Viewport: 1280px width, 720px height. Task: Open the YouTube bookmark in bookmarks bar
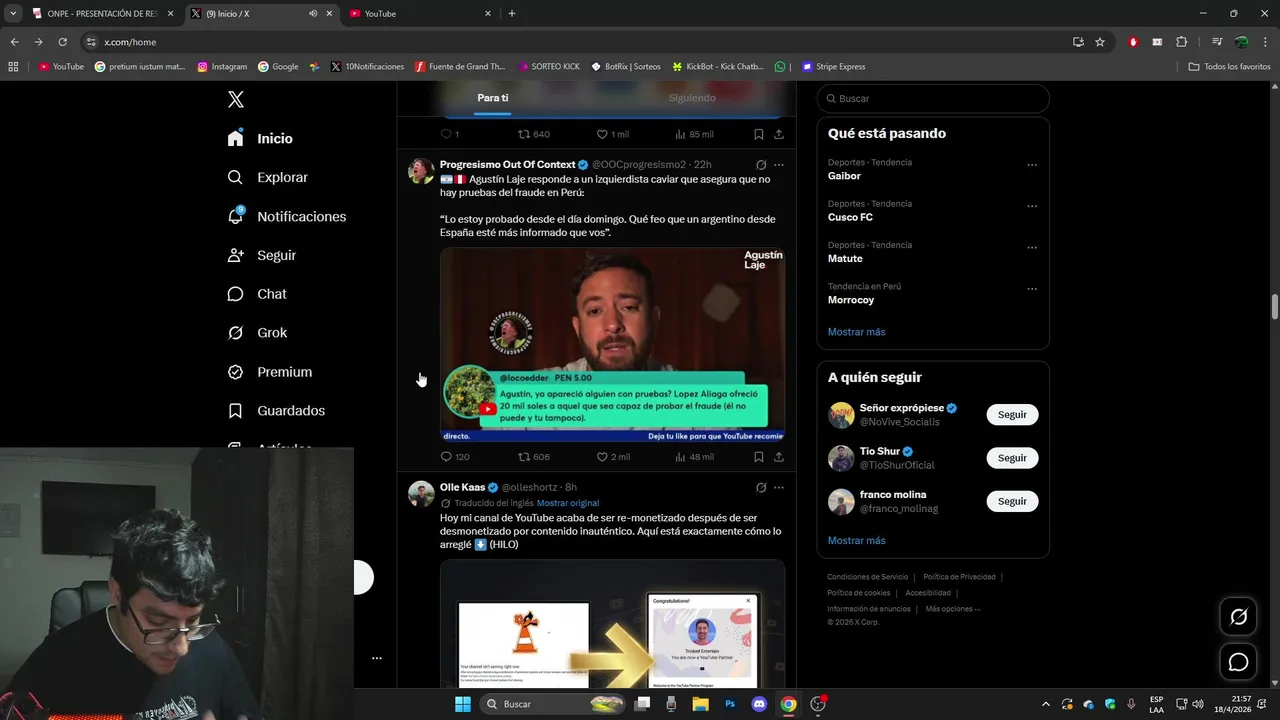pyautogui.click(x=61, y=67)
